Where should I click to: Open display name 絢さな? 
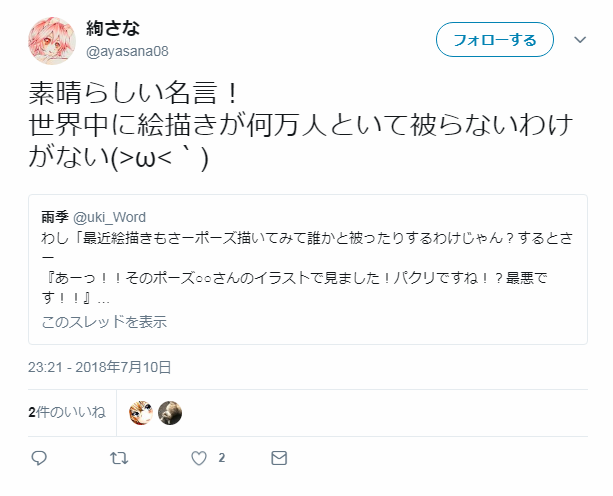[113, 28]
